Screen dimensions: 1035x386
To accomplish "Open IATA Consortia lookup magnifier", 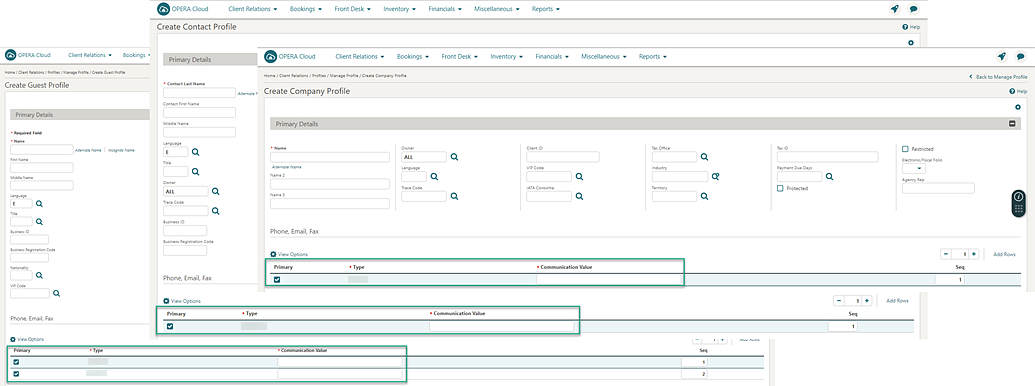I will pos(579,197).
